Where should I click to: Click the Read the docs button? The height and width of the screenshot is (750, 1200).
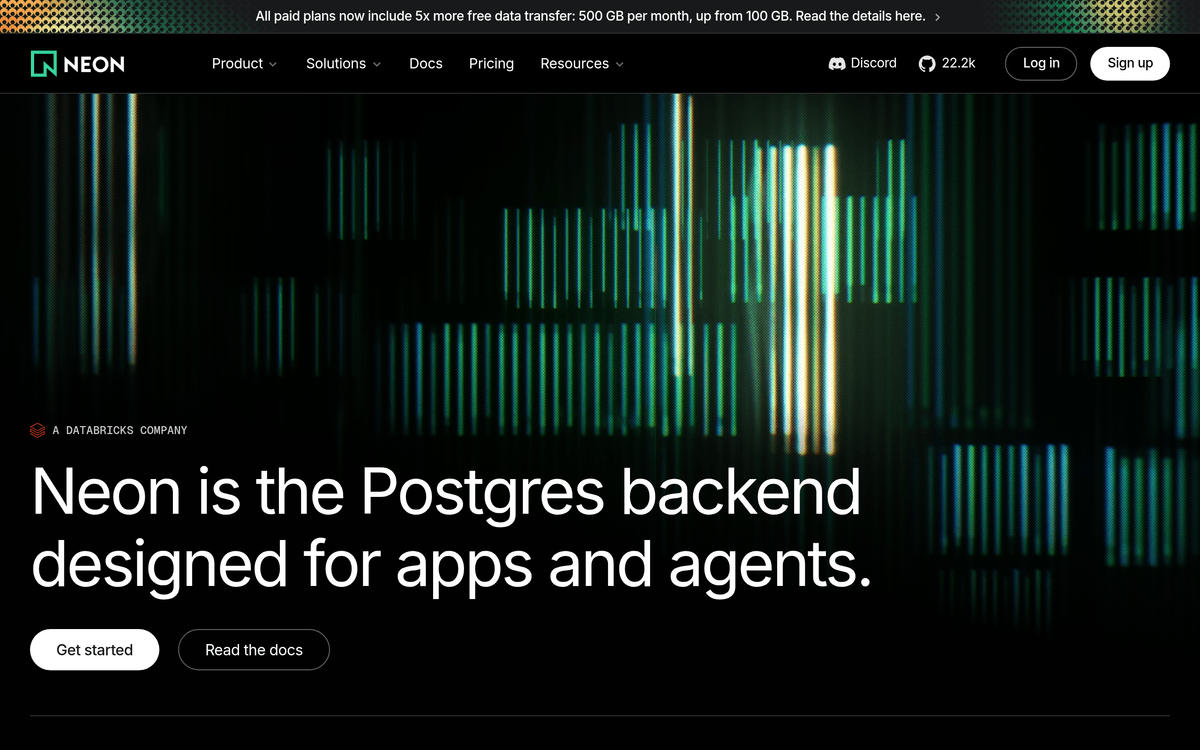pyautogui.click(x=254, y=650)
